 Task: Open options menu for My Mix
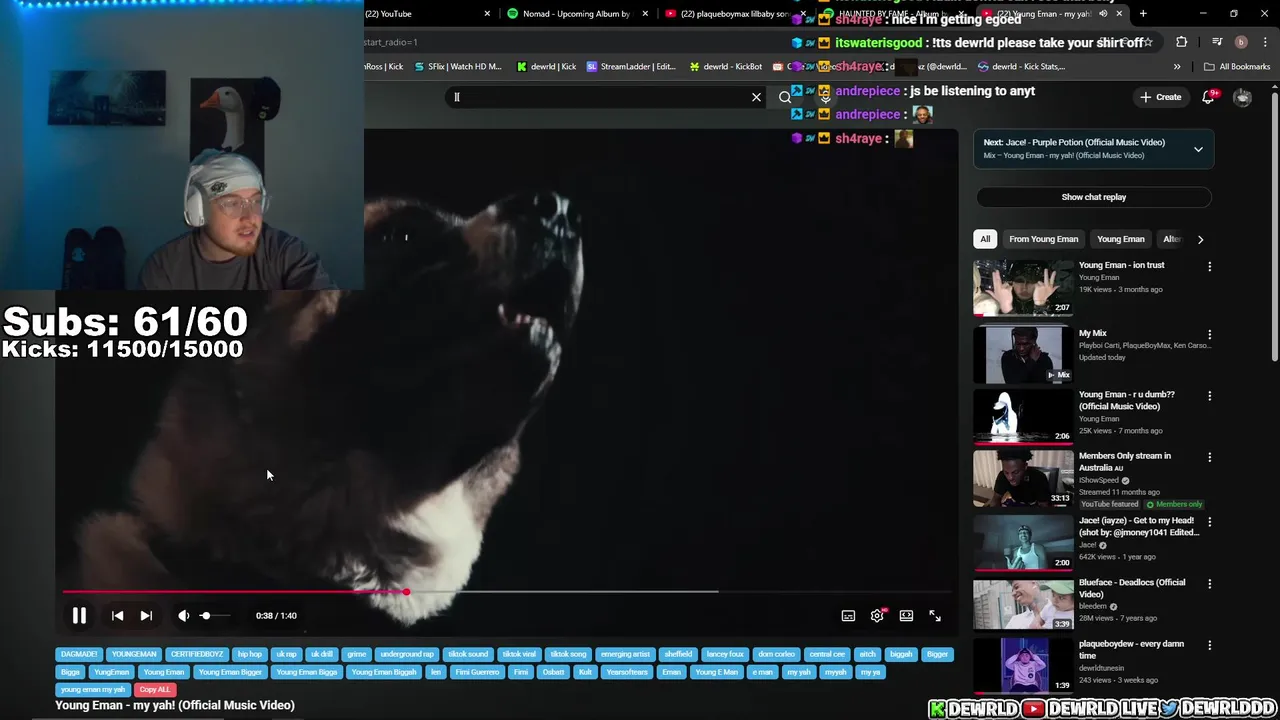pos(1209,335)
